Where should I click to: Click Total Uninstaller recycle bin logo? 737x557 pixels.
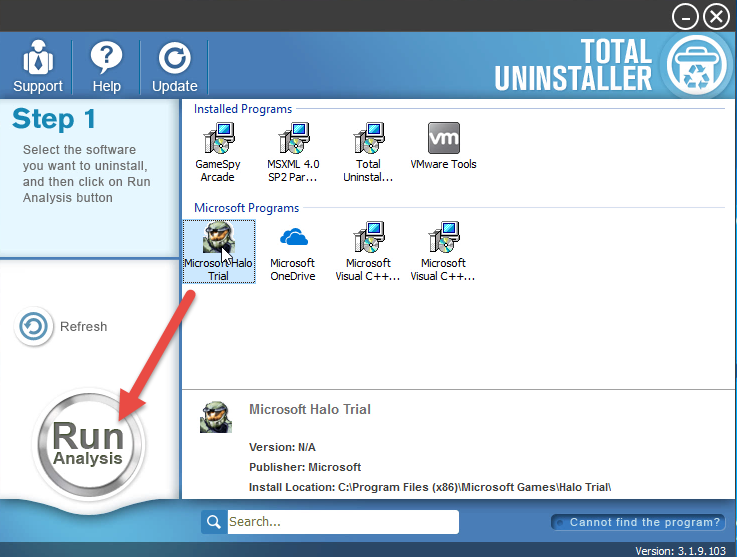tap(697, 65)
